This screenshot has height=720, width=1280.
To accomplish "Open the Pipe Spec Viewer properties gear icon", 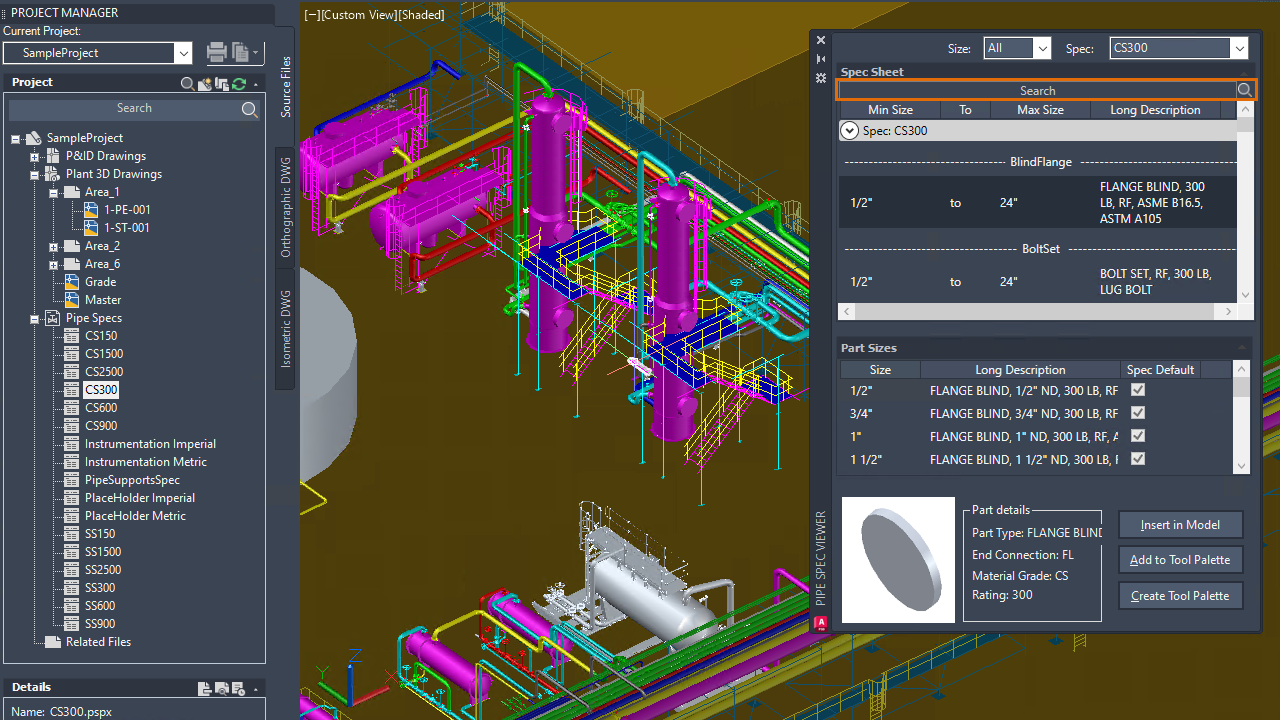I will pyautogui.click(x=821, y=77).
